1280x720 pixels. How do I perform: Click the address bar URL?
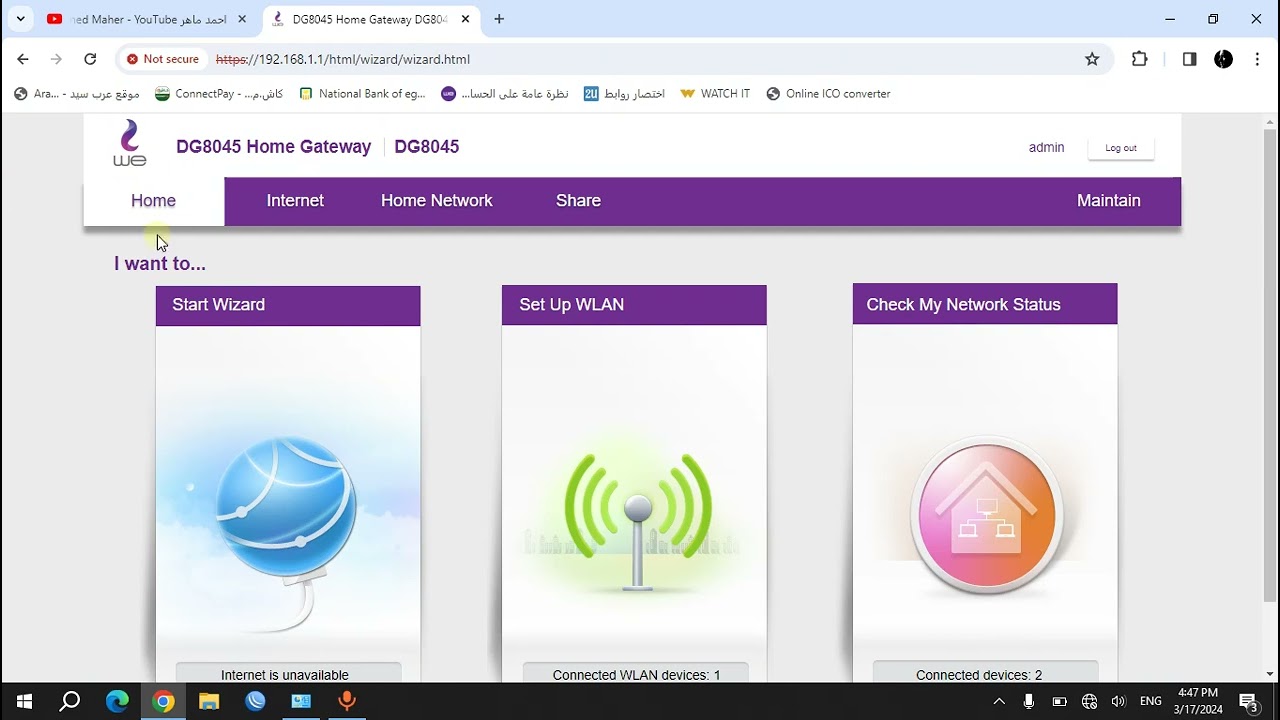pos(343,59)
